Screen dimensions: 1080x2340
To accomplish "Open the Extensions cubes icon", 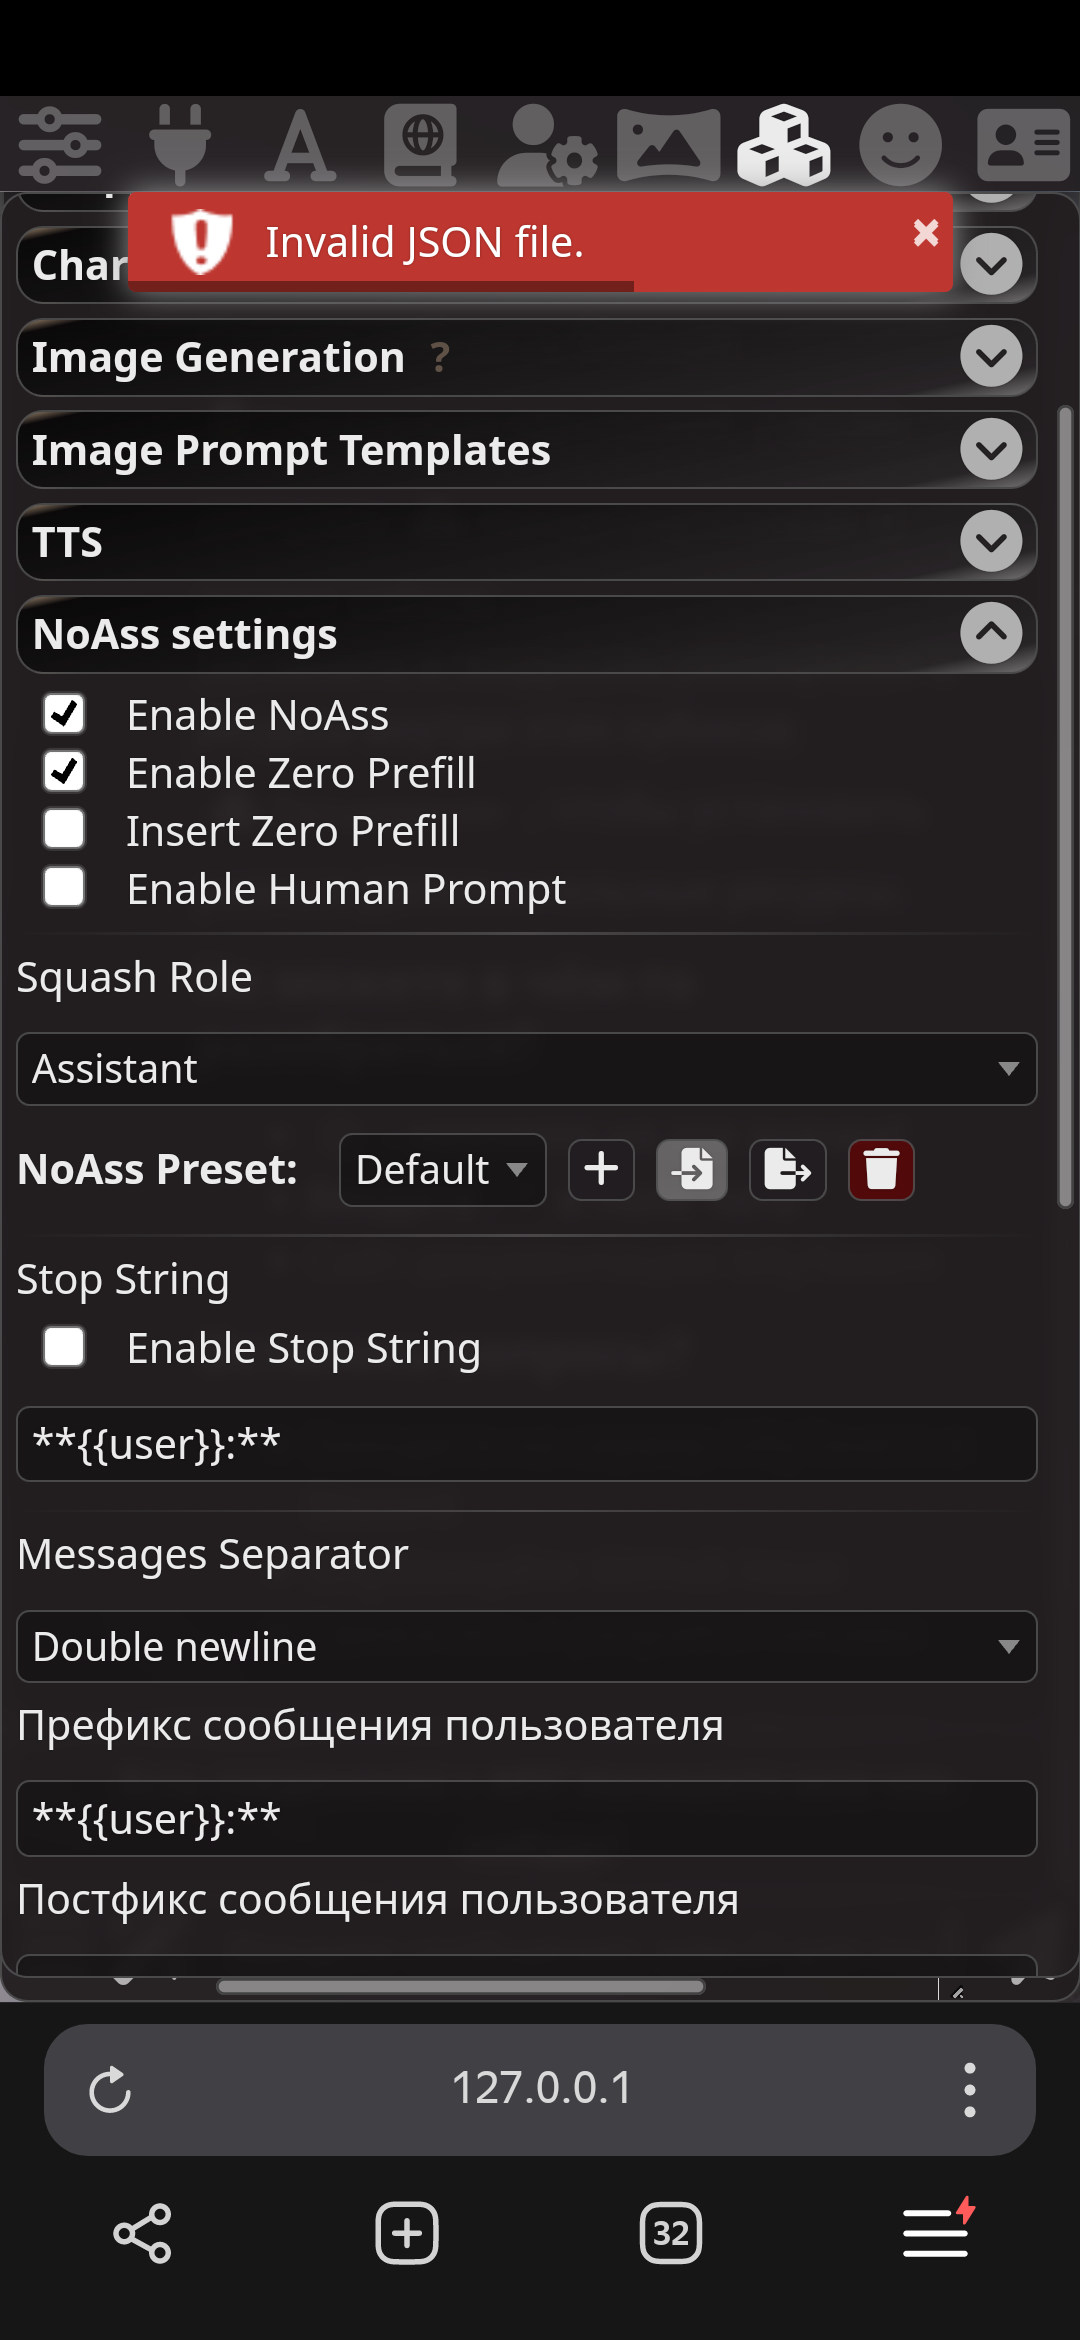I will (x=784, y=145).
